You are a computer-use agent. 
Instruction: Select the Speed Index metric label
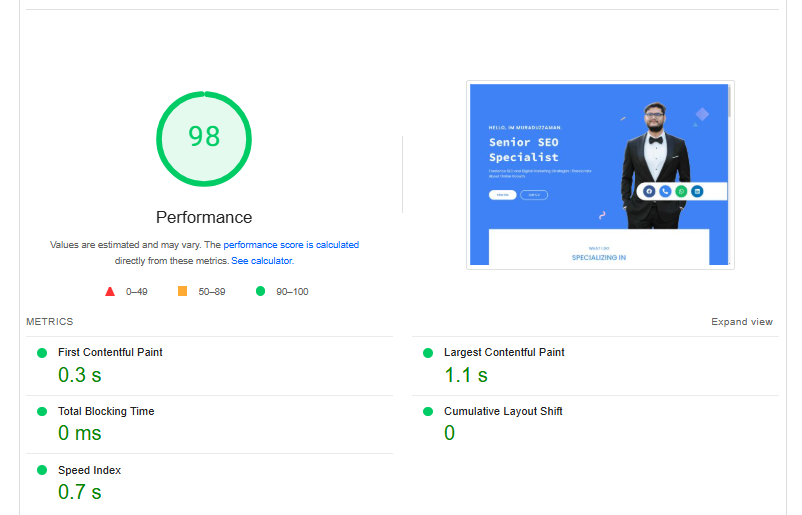pyautogui.click(x=89, y=471)
